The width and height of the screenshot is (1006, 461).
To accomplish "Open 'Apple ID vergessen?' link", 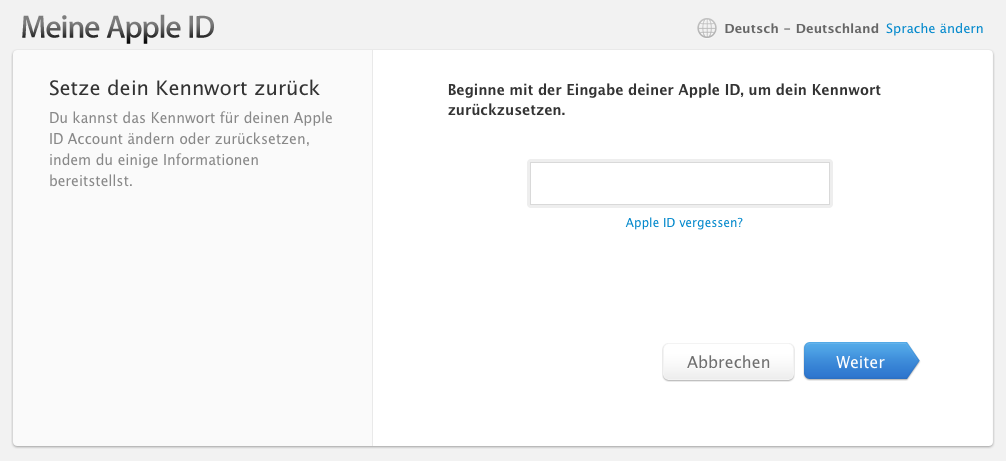I will (x=684, y=223).
